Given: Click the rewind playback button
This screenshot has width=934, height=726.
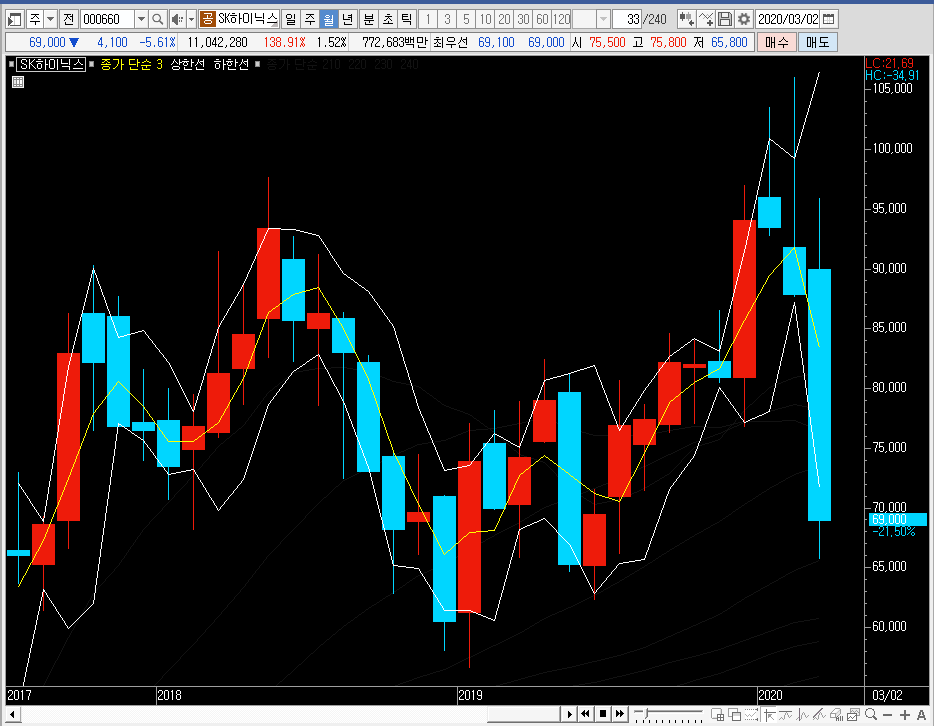Looking at the screenshot, I should 586,713.
